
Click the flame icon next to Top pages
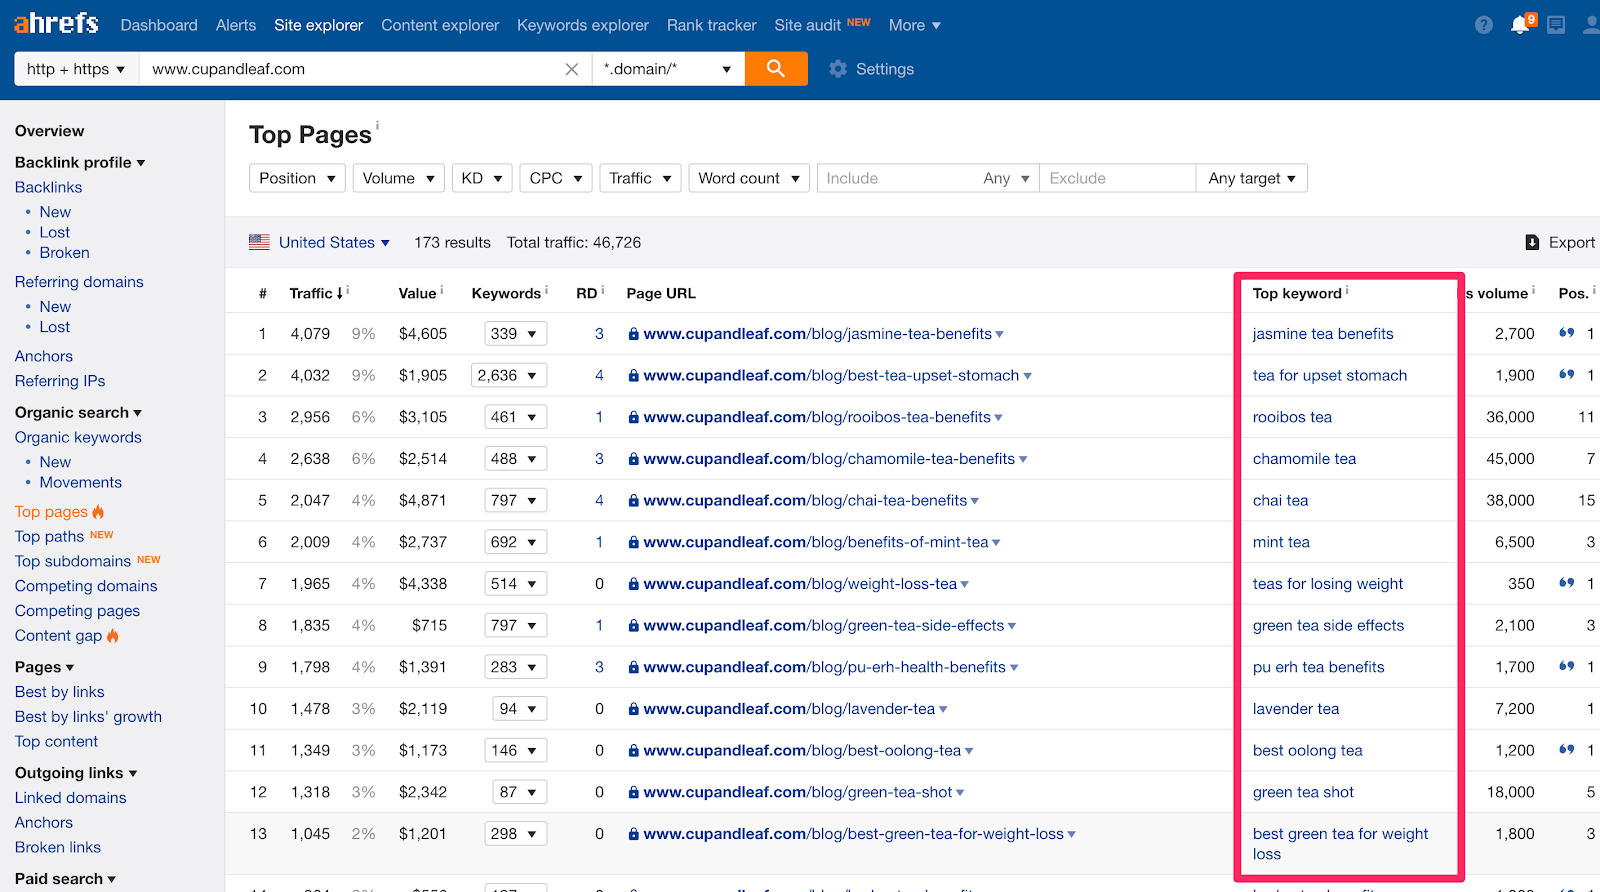click(x=98, y=512)
